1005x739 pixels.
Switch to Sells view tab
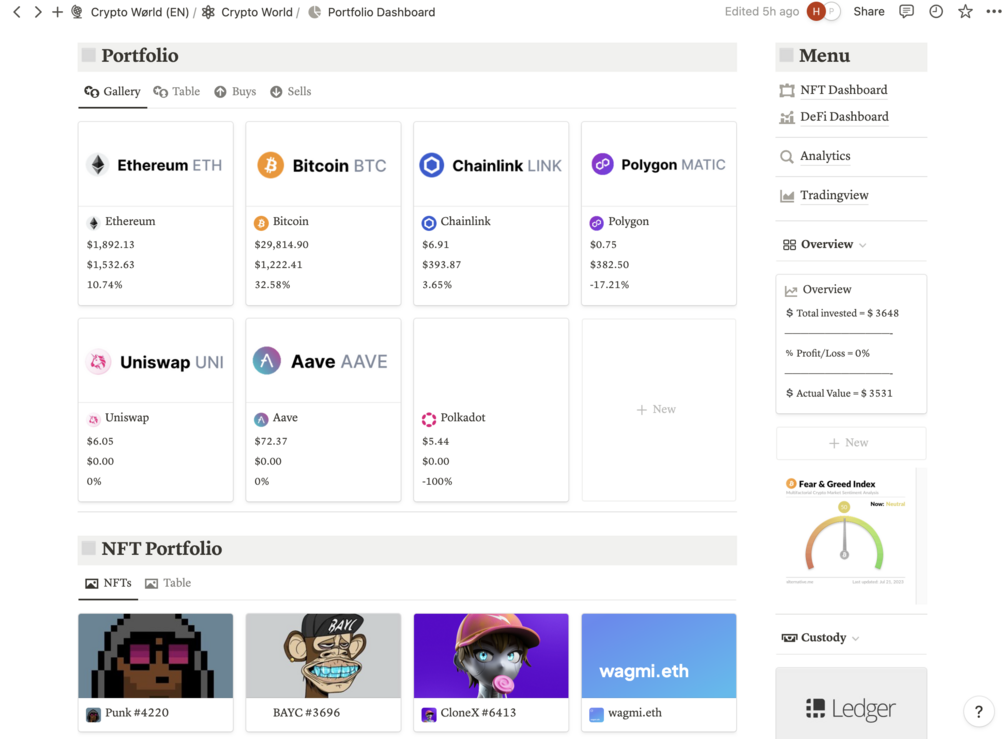tap(290, 92)
